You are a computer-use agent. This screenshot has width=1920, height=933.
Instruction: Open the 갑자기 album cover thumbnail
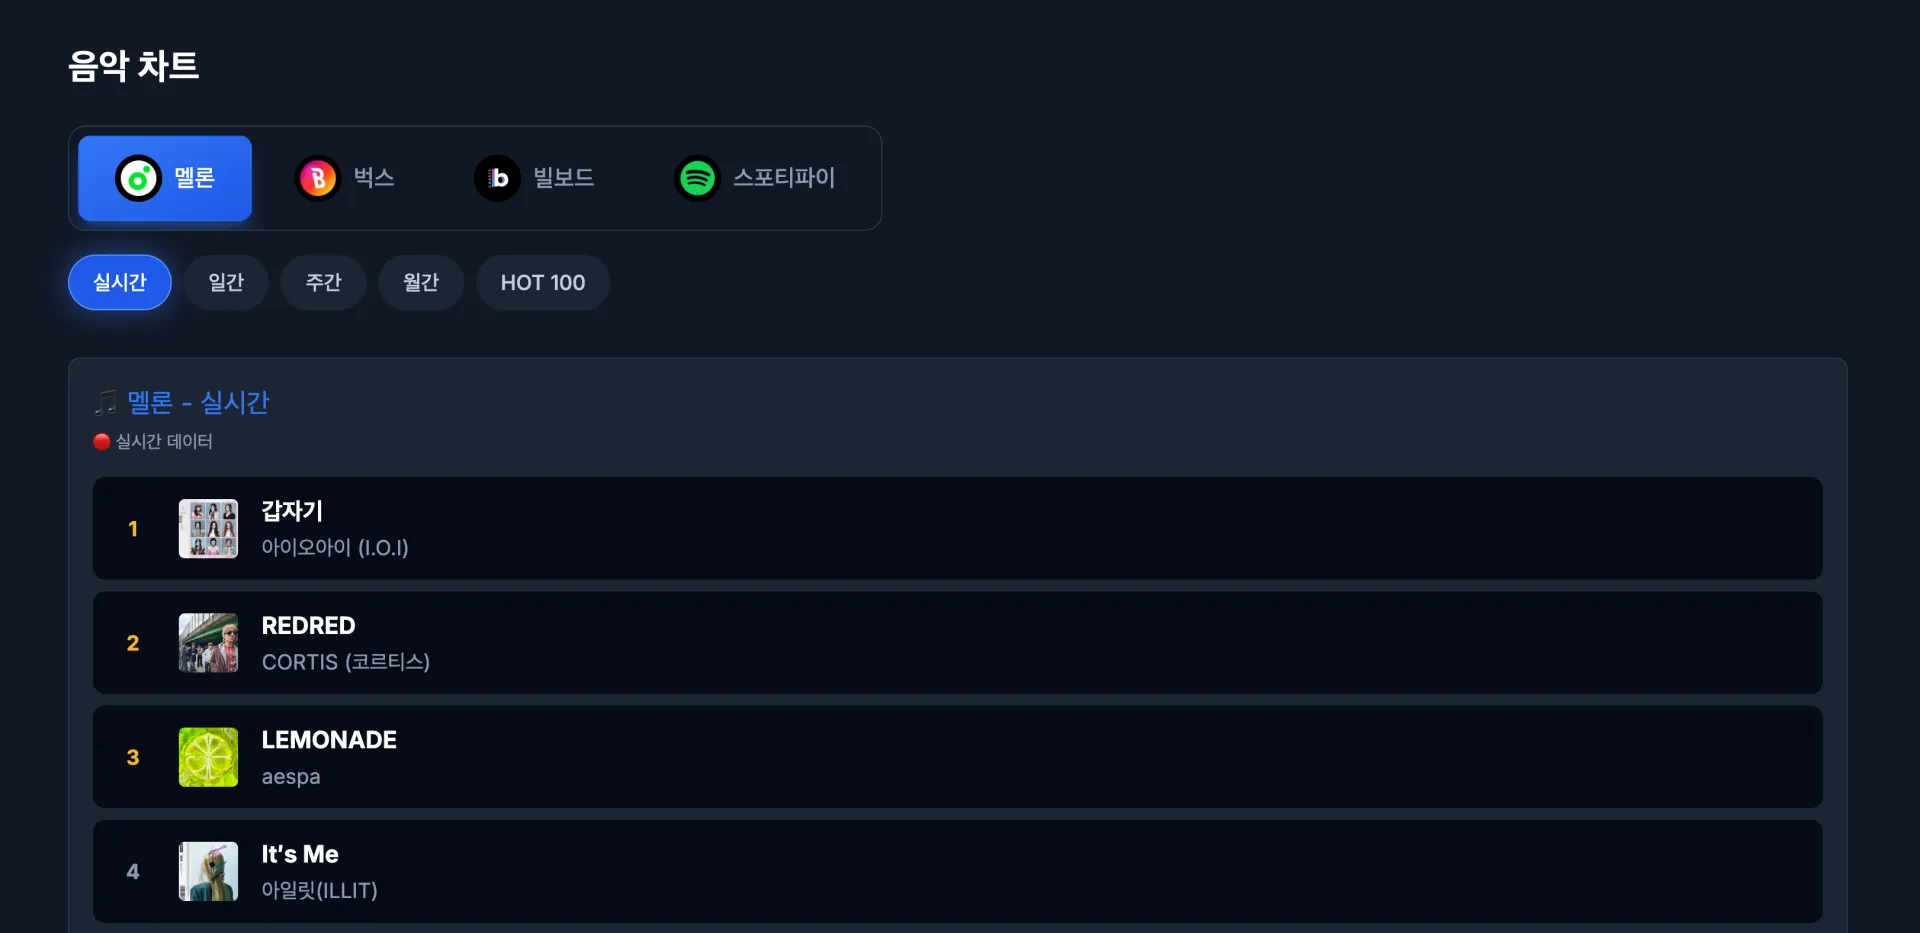208,528
